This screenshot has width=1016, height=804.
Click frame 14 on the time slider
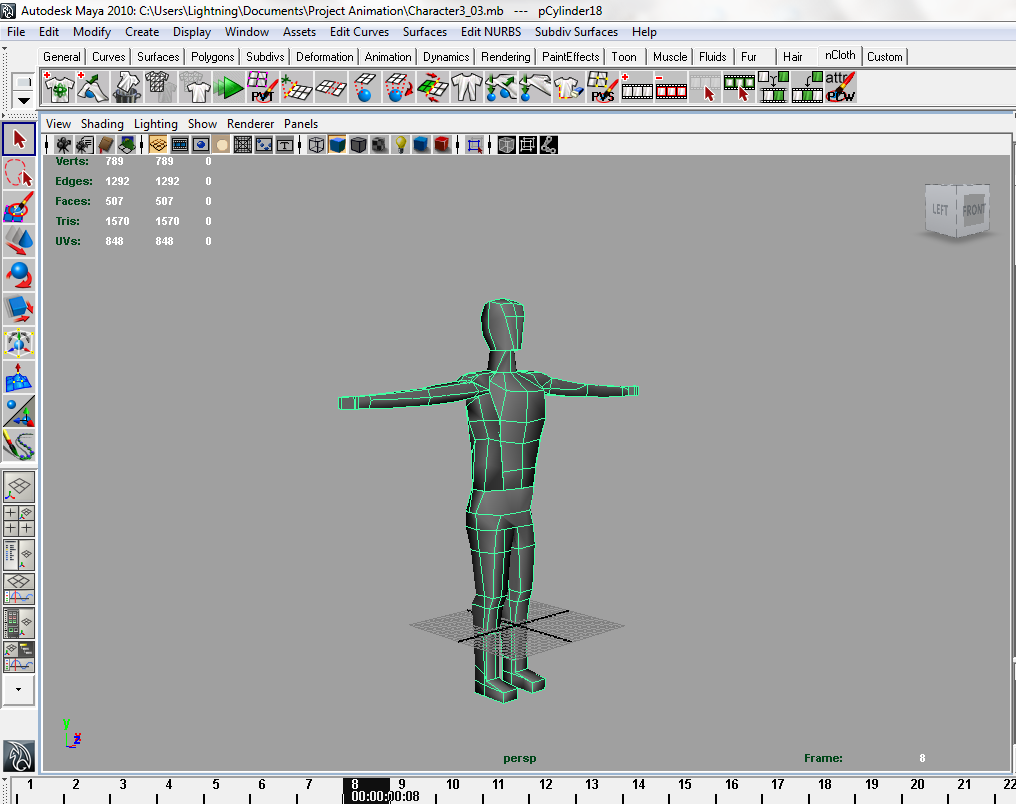click(638, 785)
